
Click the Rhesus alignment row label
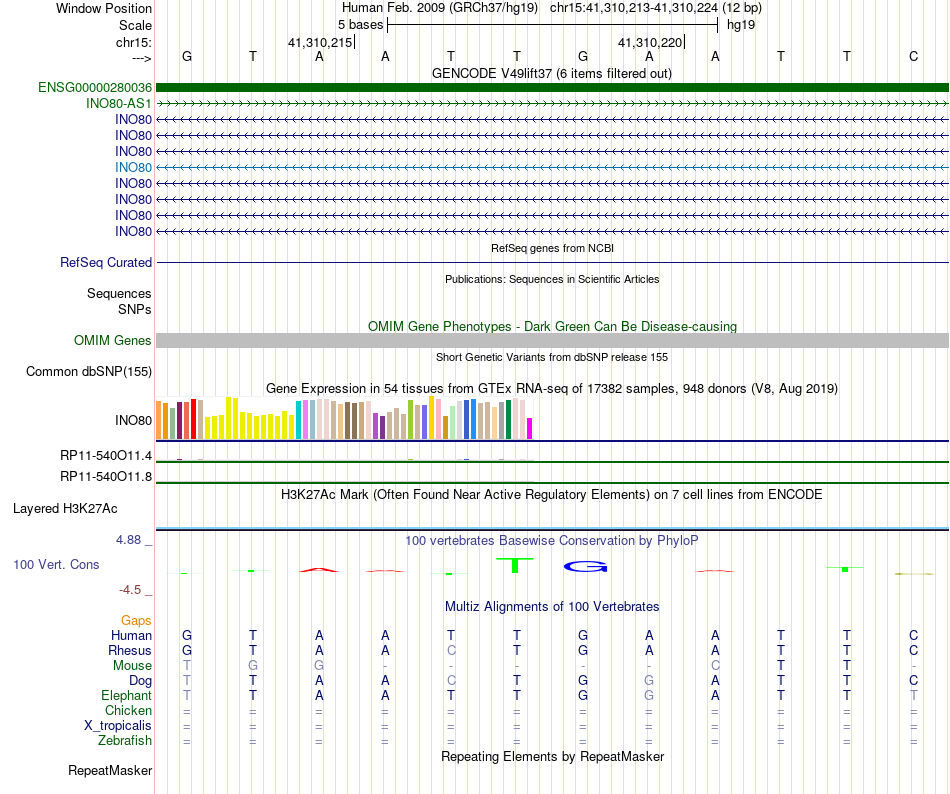130,650
